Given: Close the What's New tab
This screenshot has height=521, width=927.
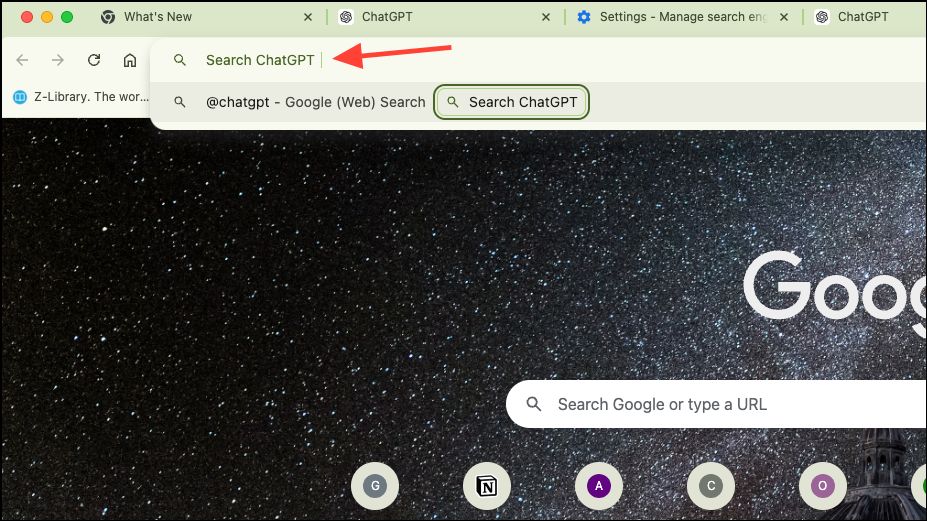Looking at the screenshot, I should [308, 17].
